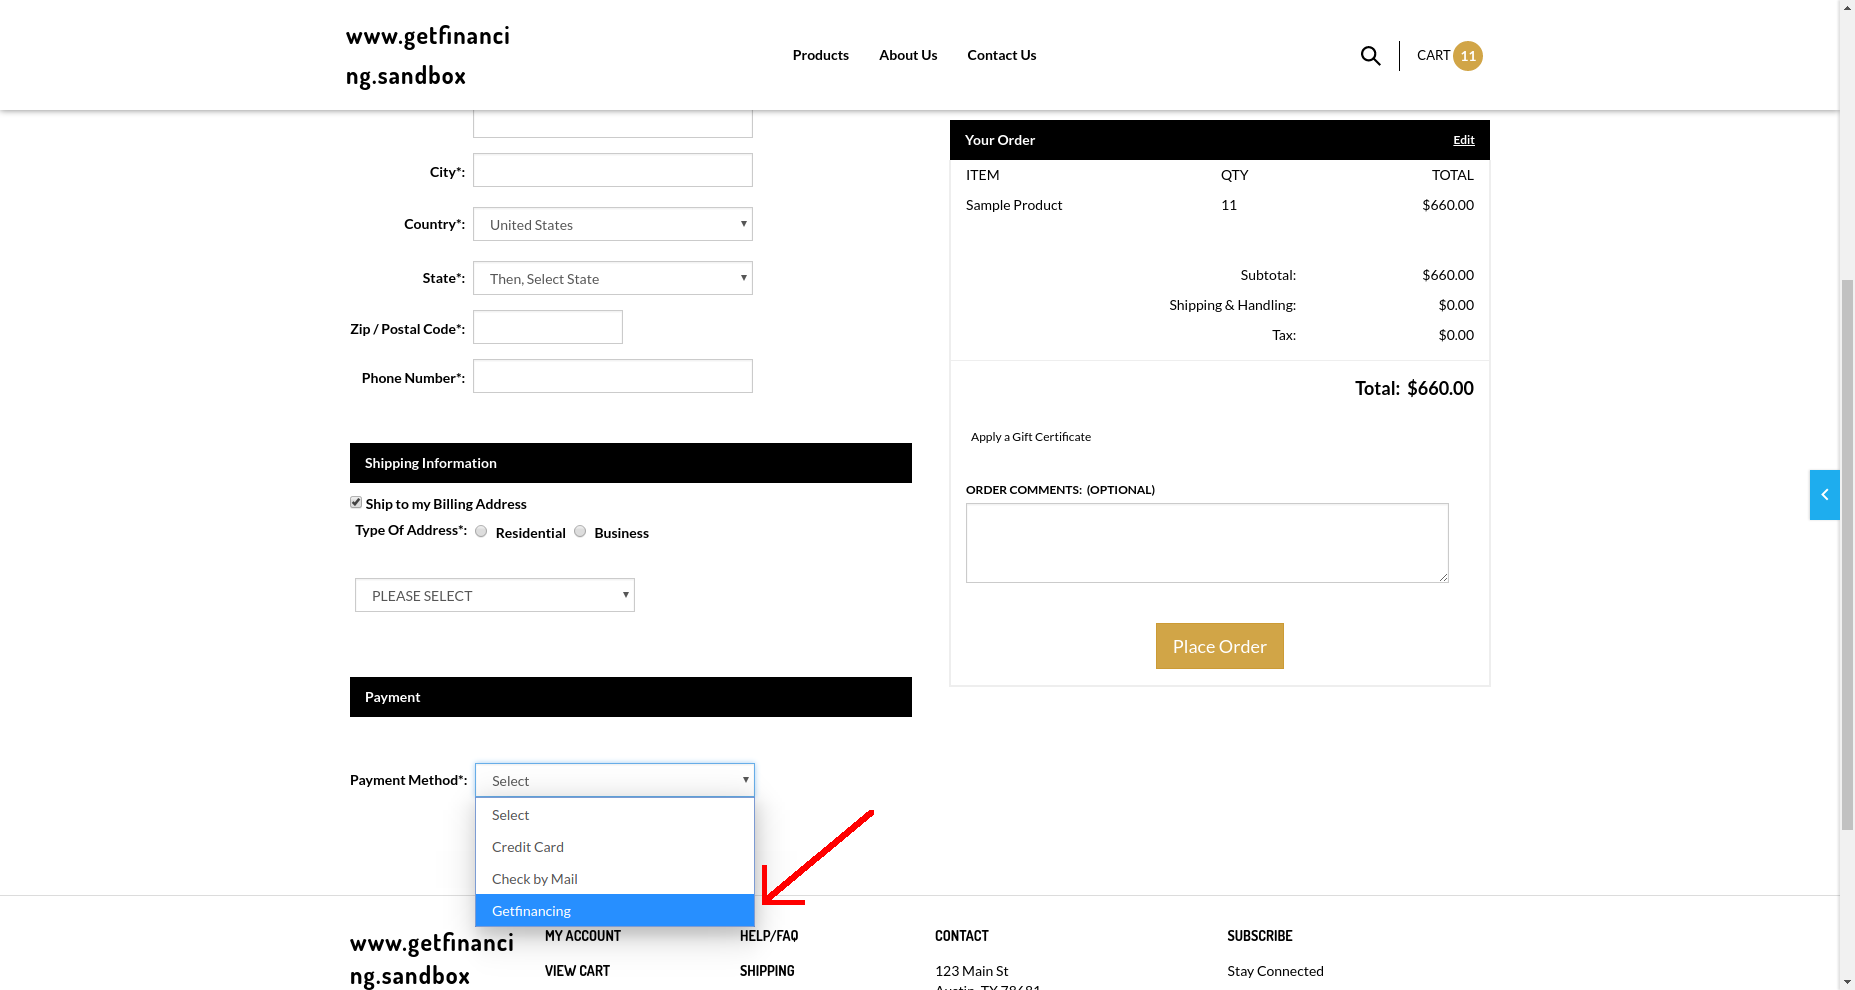1855x990 pixels.
Task: Focus the City input field
Action: pyautogui.click(x=613, y=170)
